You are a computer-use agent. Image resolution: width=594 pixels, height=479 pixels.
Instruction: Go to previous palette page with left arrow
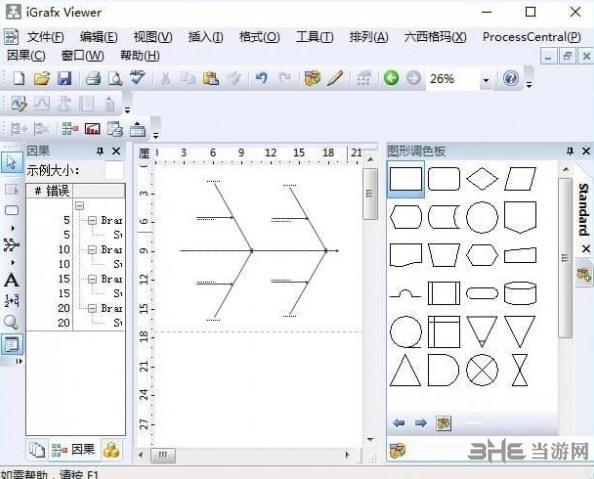(399, 423)
